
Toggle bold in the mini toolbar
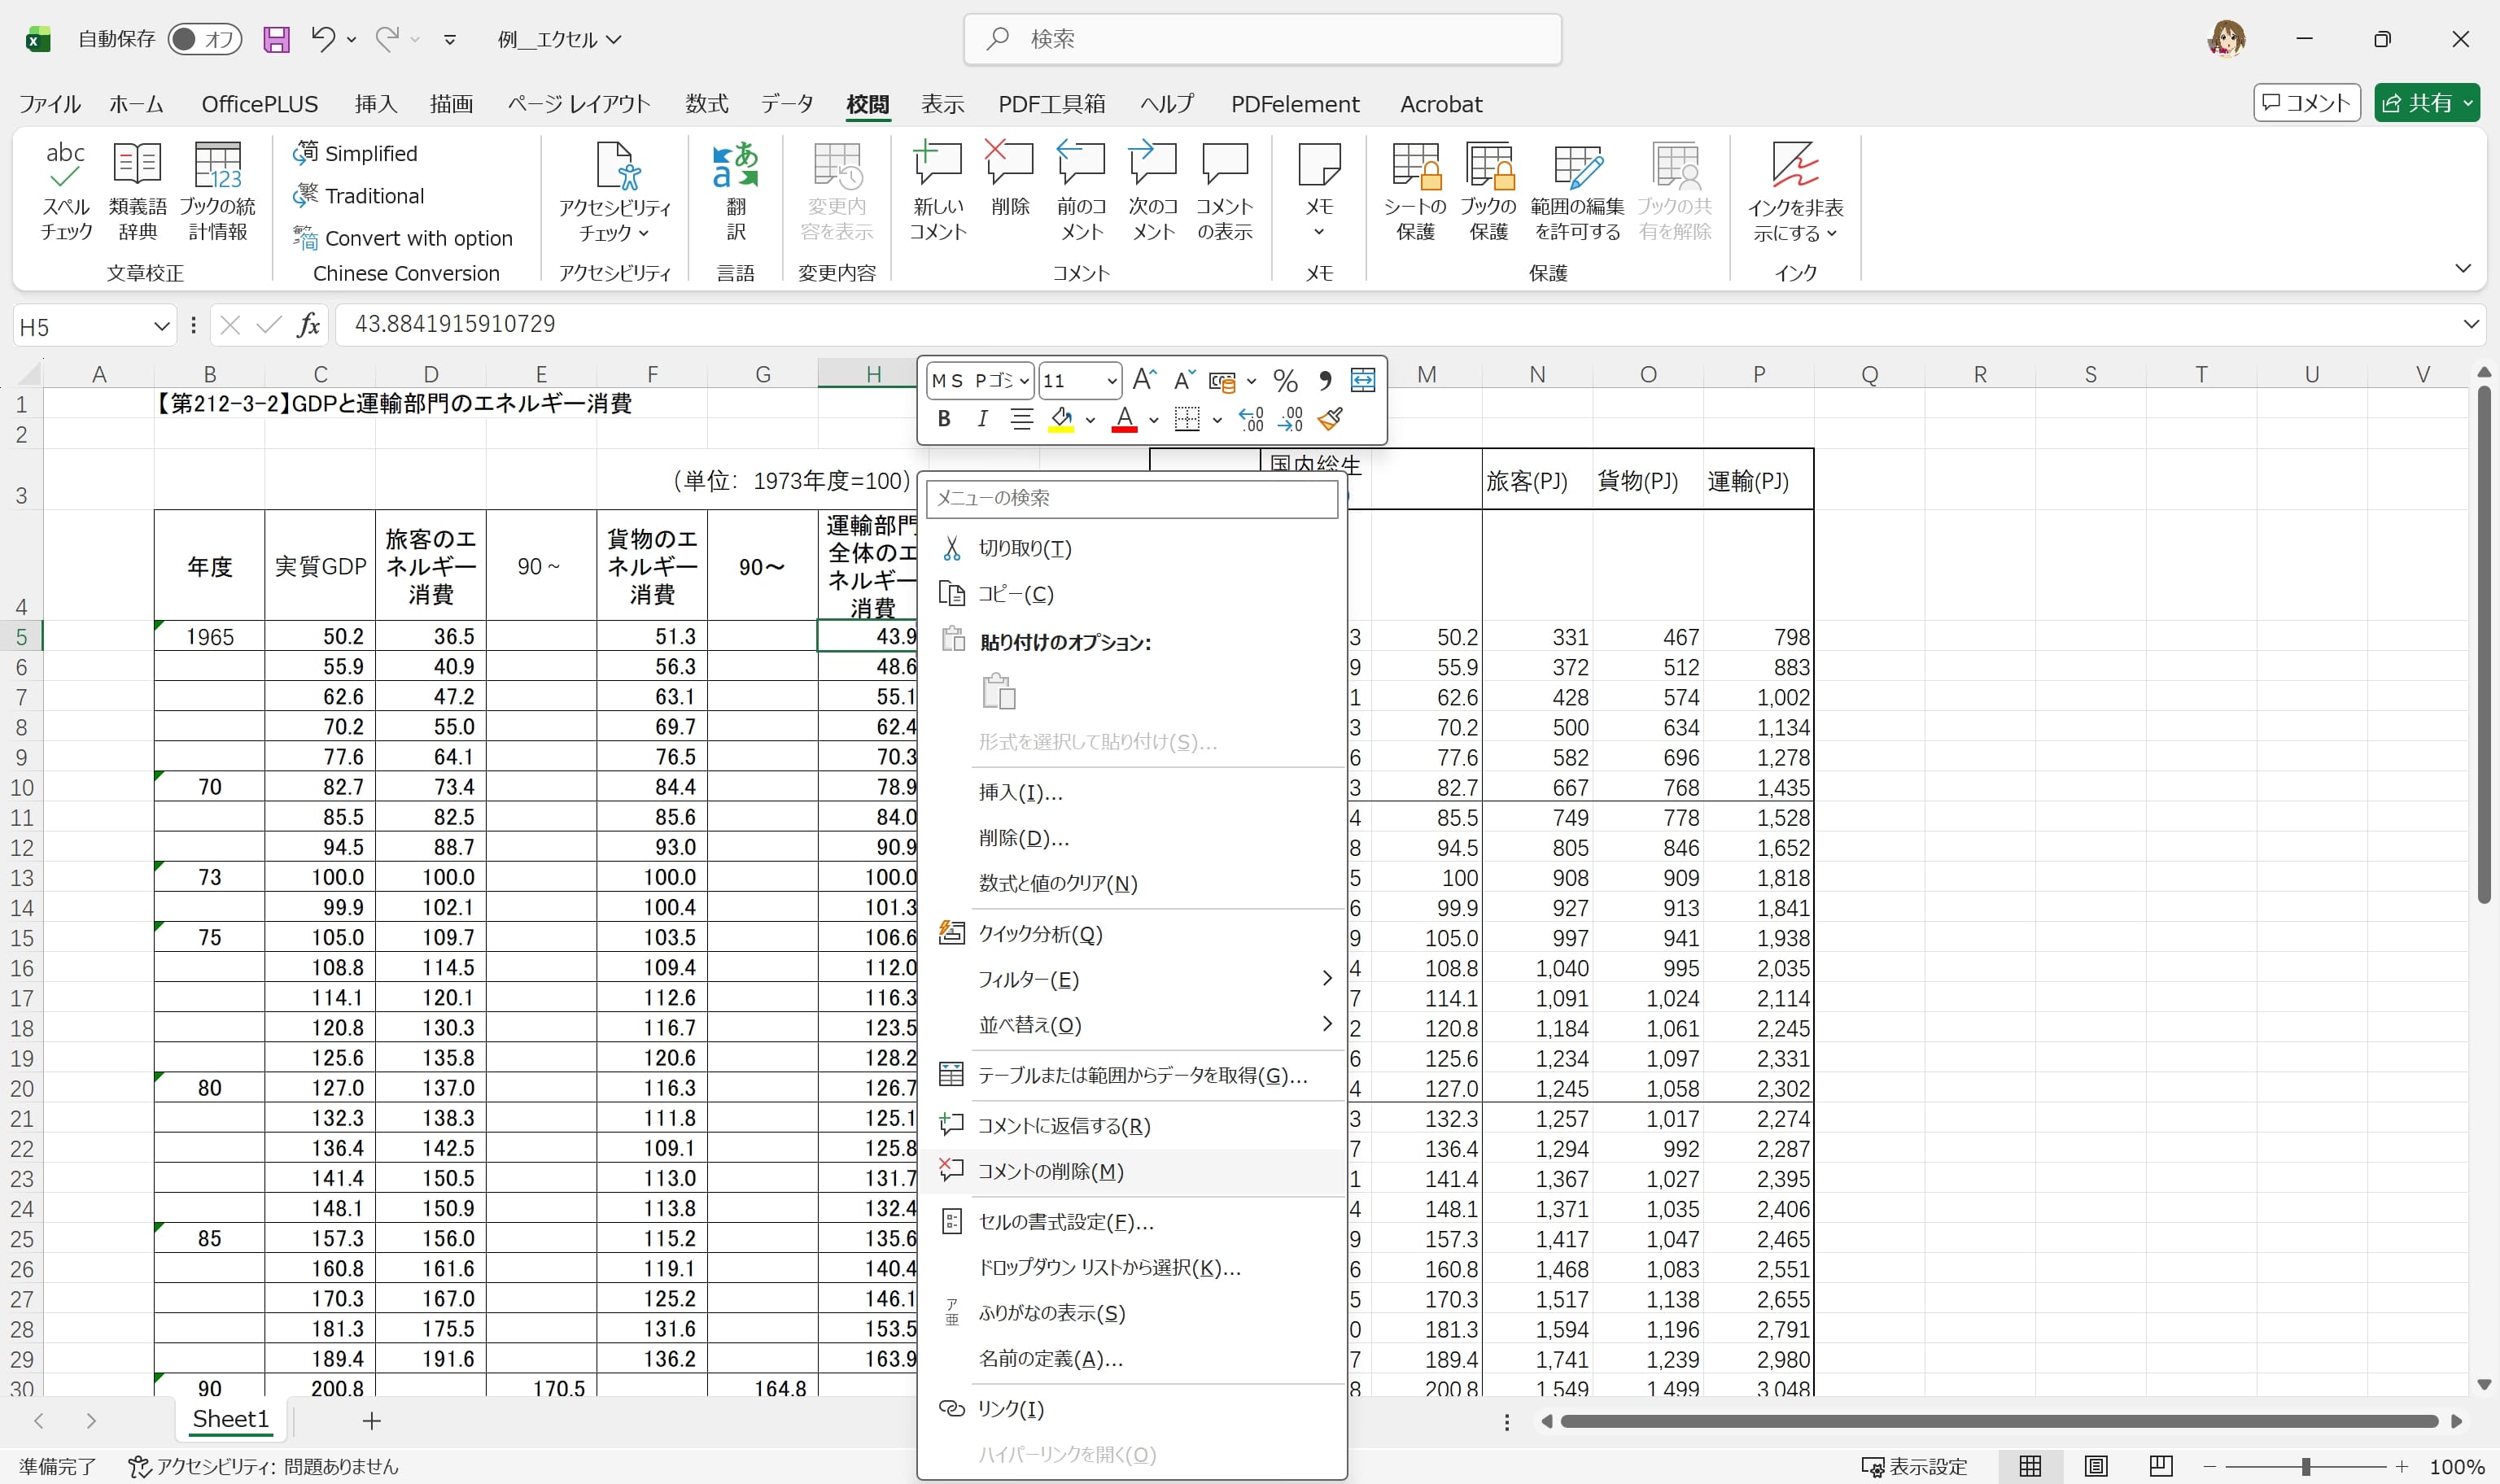pos(943,419)
